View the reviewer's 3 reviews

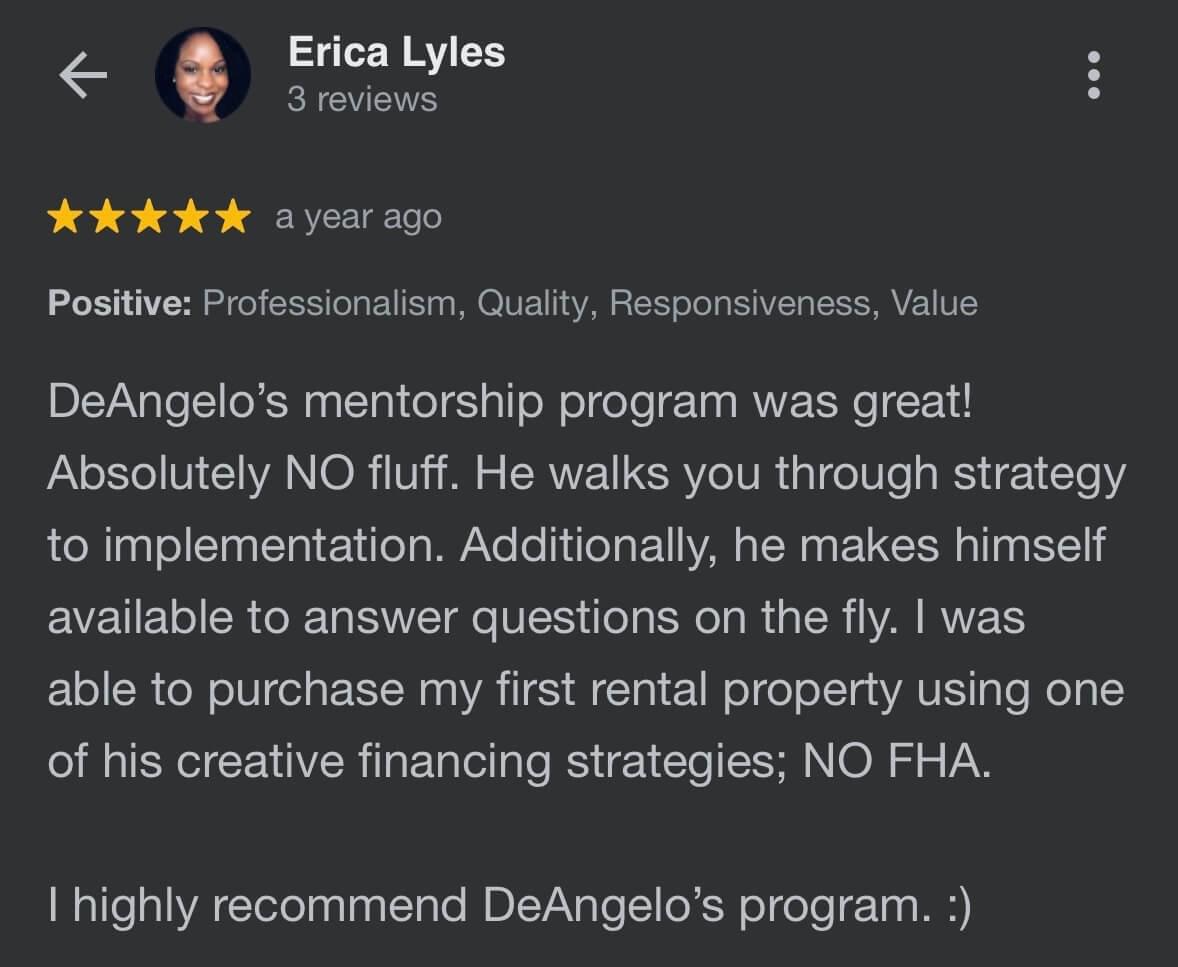click(362, 100)
